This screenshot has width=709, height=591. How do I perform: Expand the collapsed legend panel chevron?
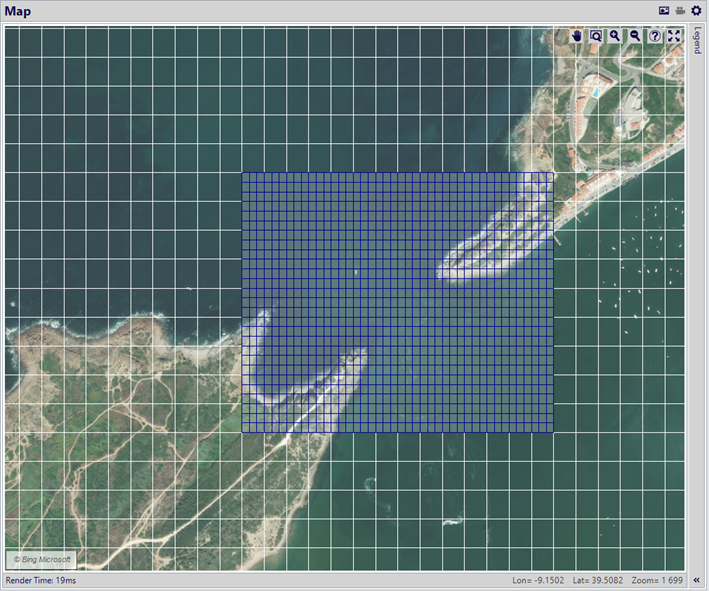[x=698, y=580]
